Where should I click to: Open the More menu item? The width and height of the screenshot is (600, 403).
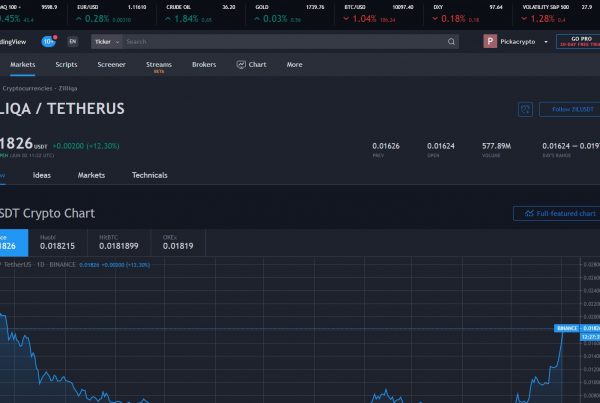click(294, 65)
